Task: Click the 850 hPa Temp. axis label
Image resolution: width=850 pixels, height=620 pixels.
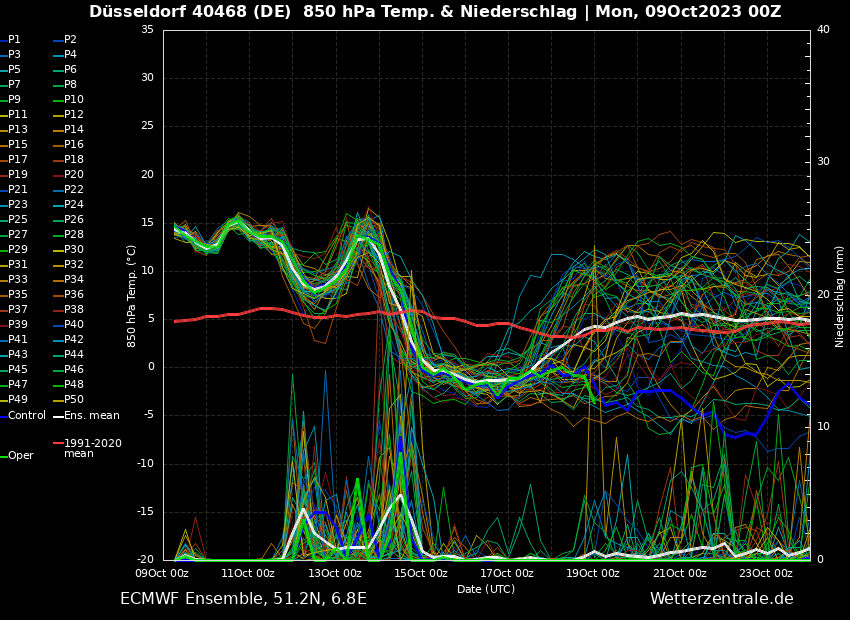Action: tap(132, 296)
